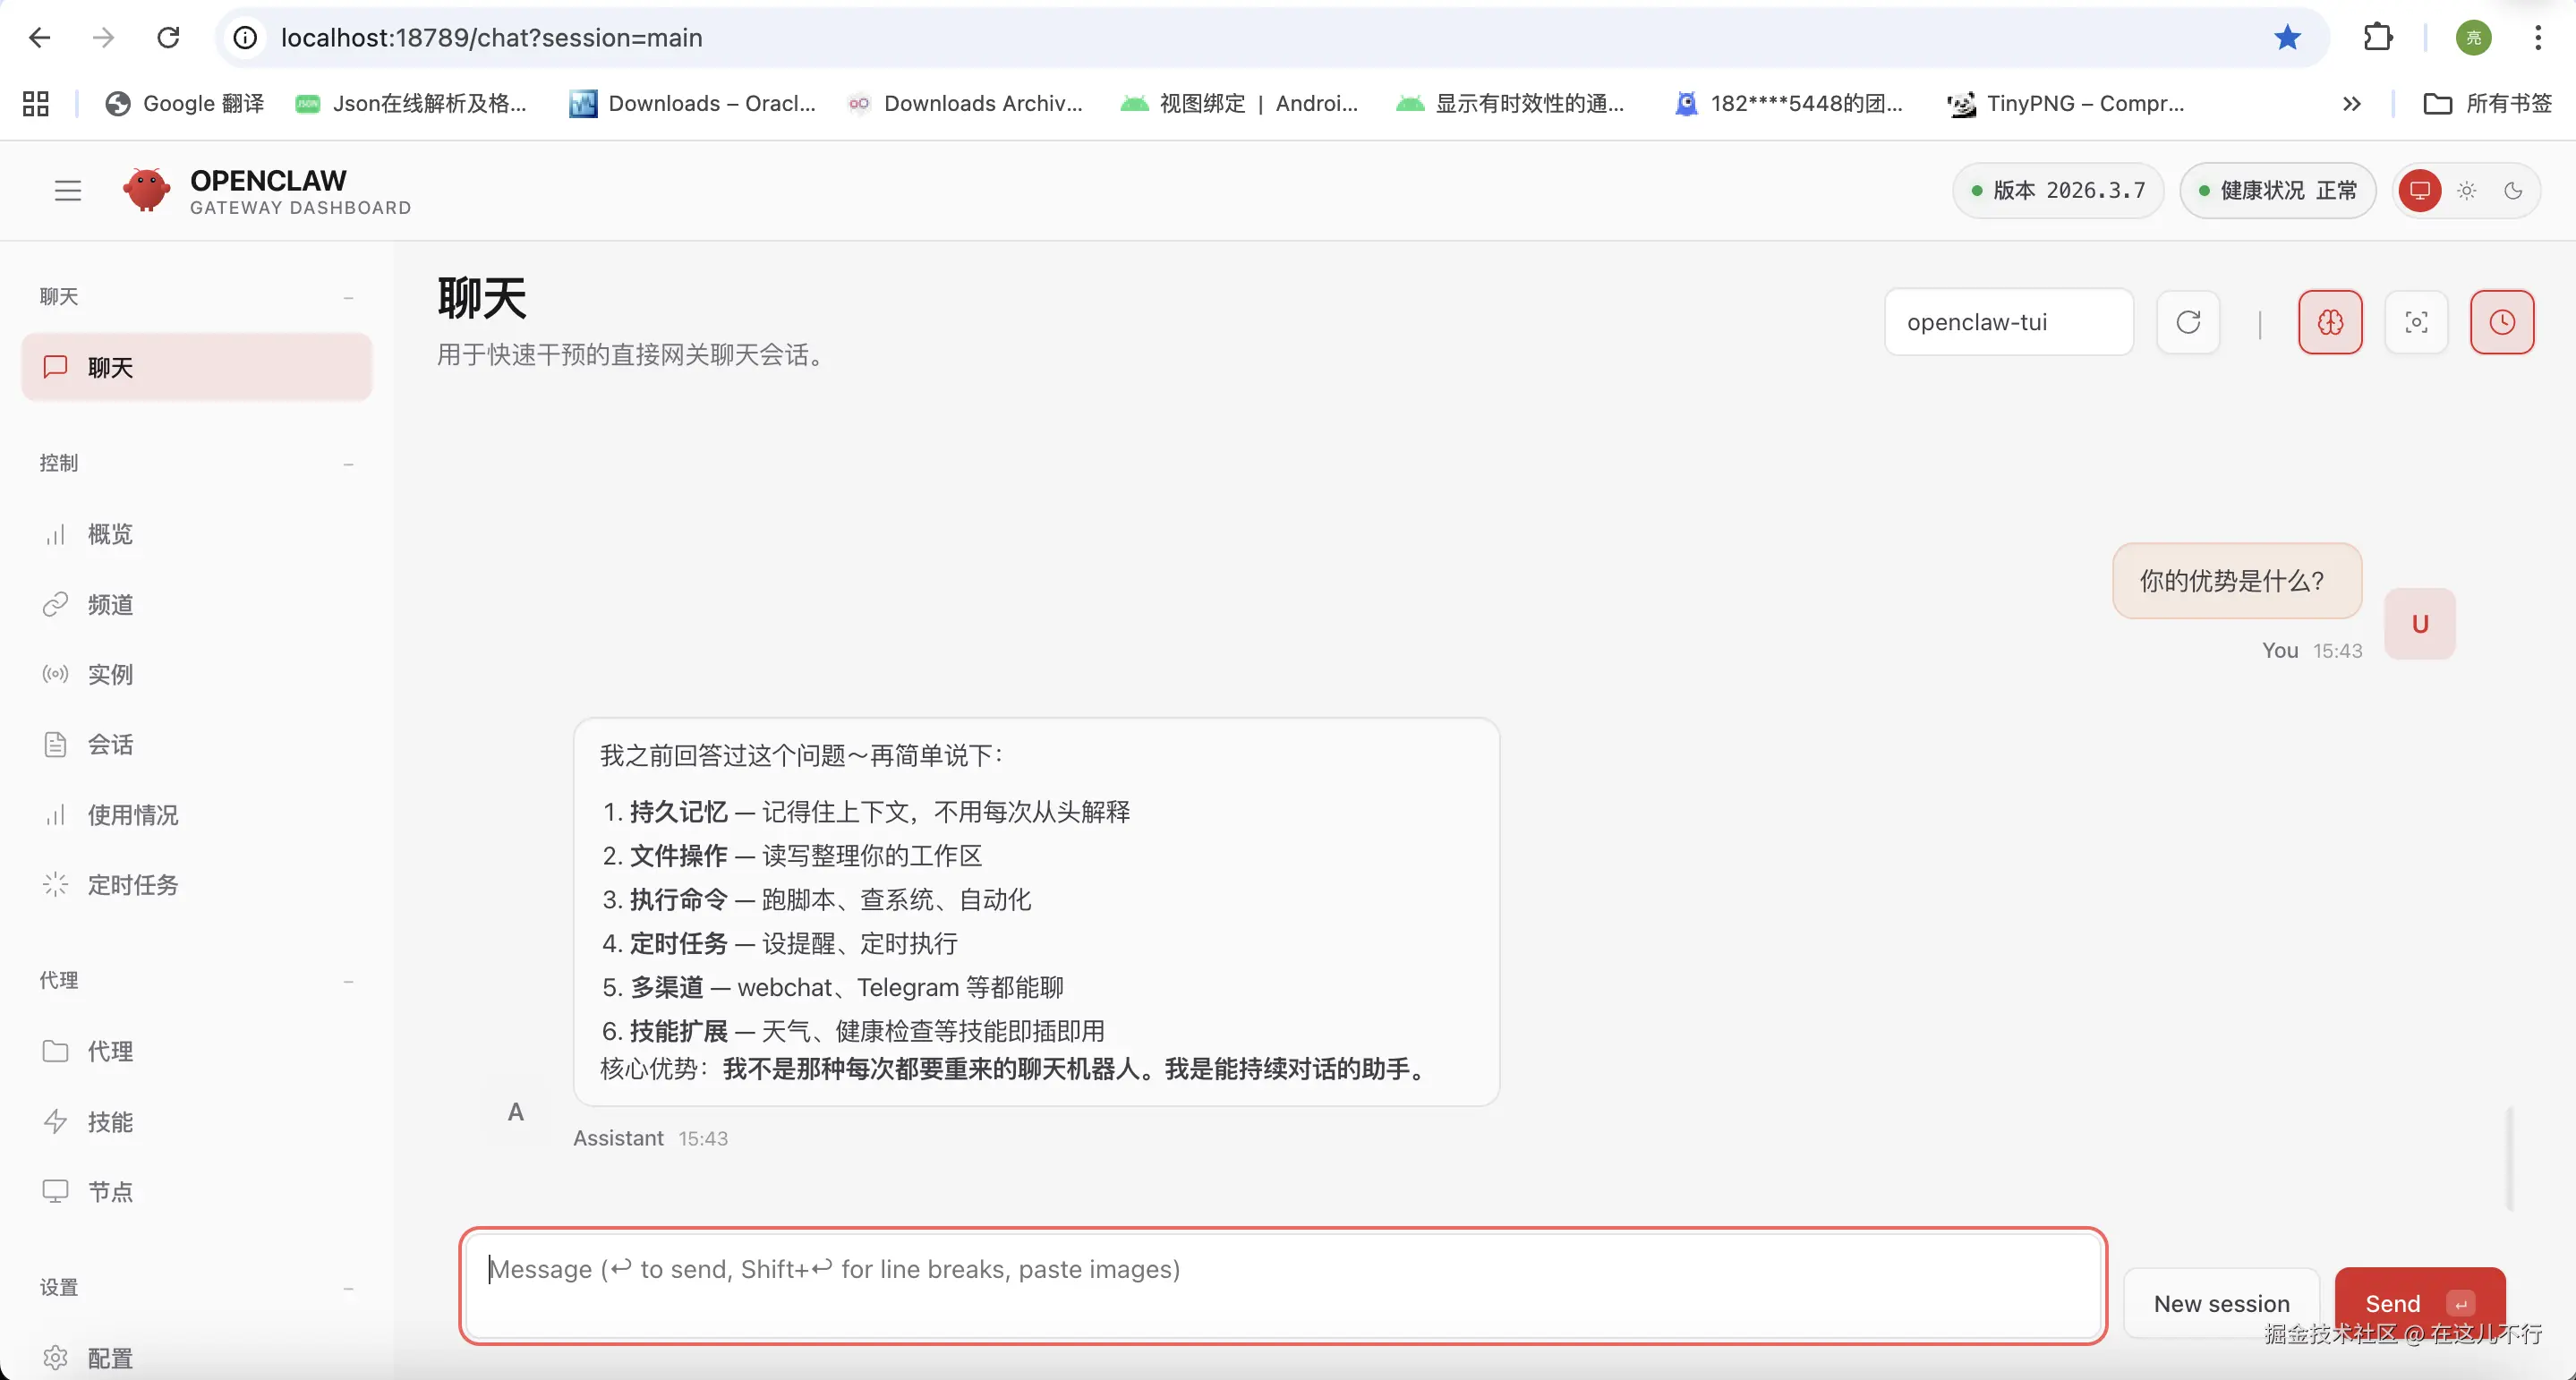Image resolution: width=2576 pixels, height=1380 pixels.
Task: Start a New session
Action: click(2221, 1302)
